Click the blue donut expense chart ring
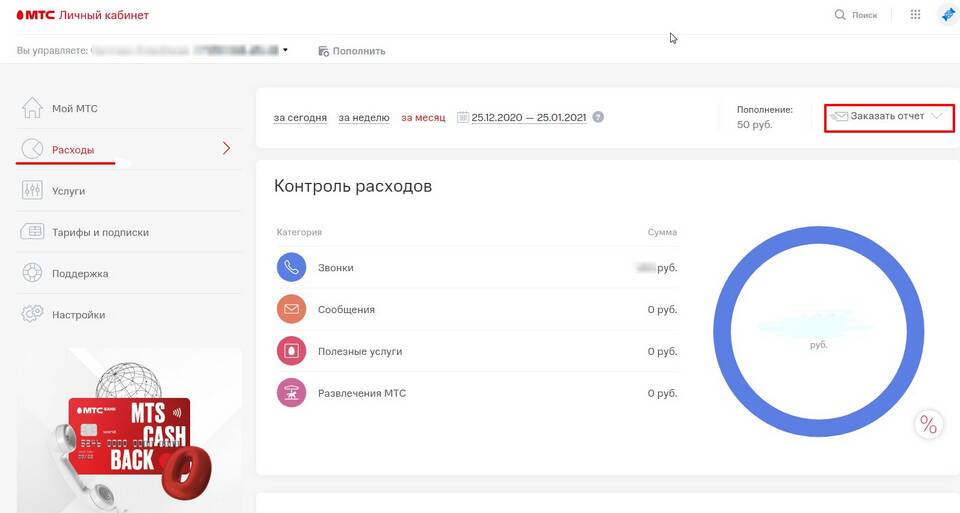Screen dimensions: 960x513 [722, 333]
